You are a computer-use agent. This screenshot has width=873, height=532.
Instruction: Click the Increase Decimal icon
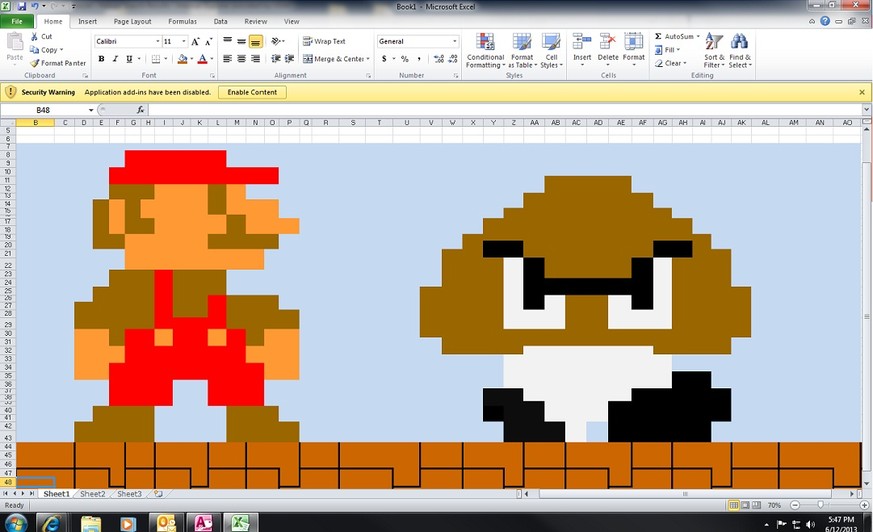(439, 59)
